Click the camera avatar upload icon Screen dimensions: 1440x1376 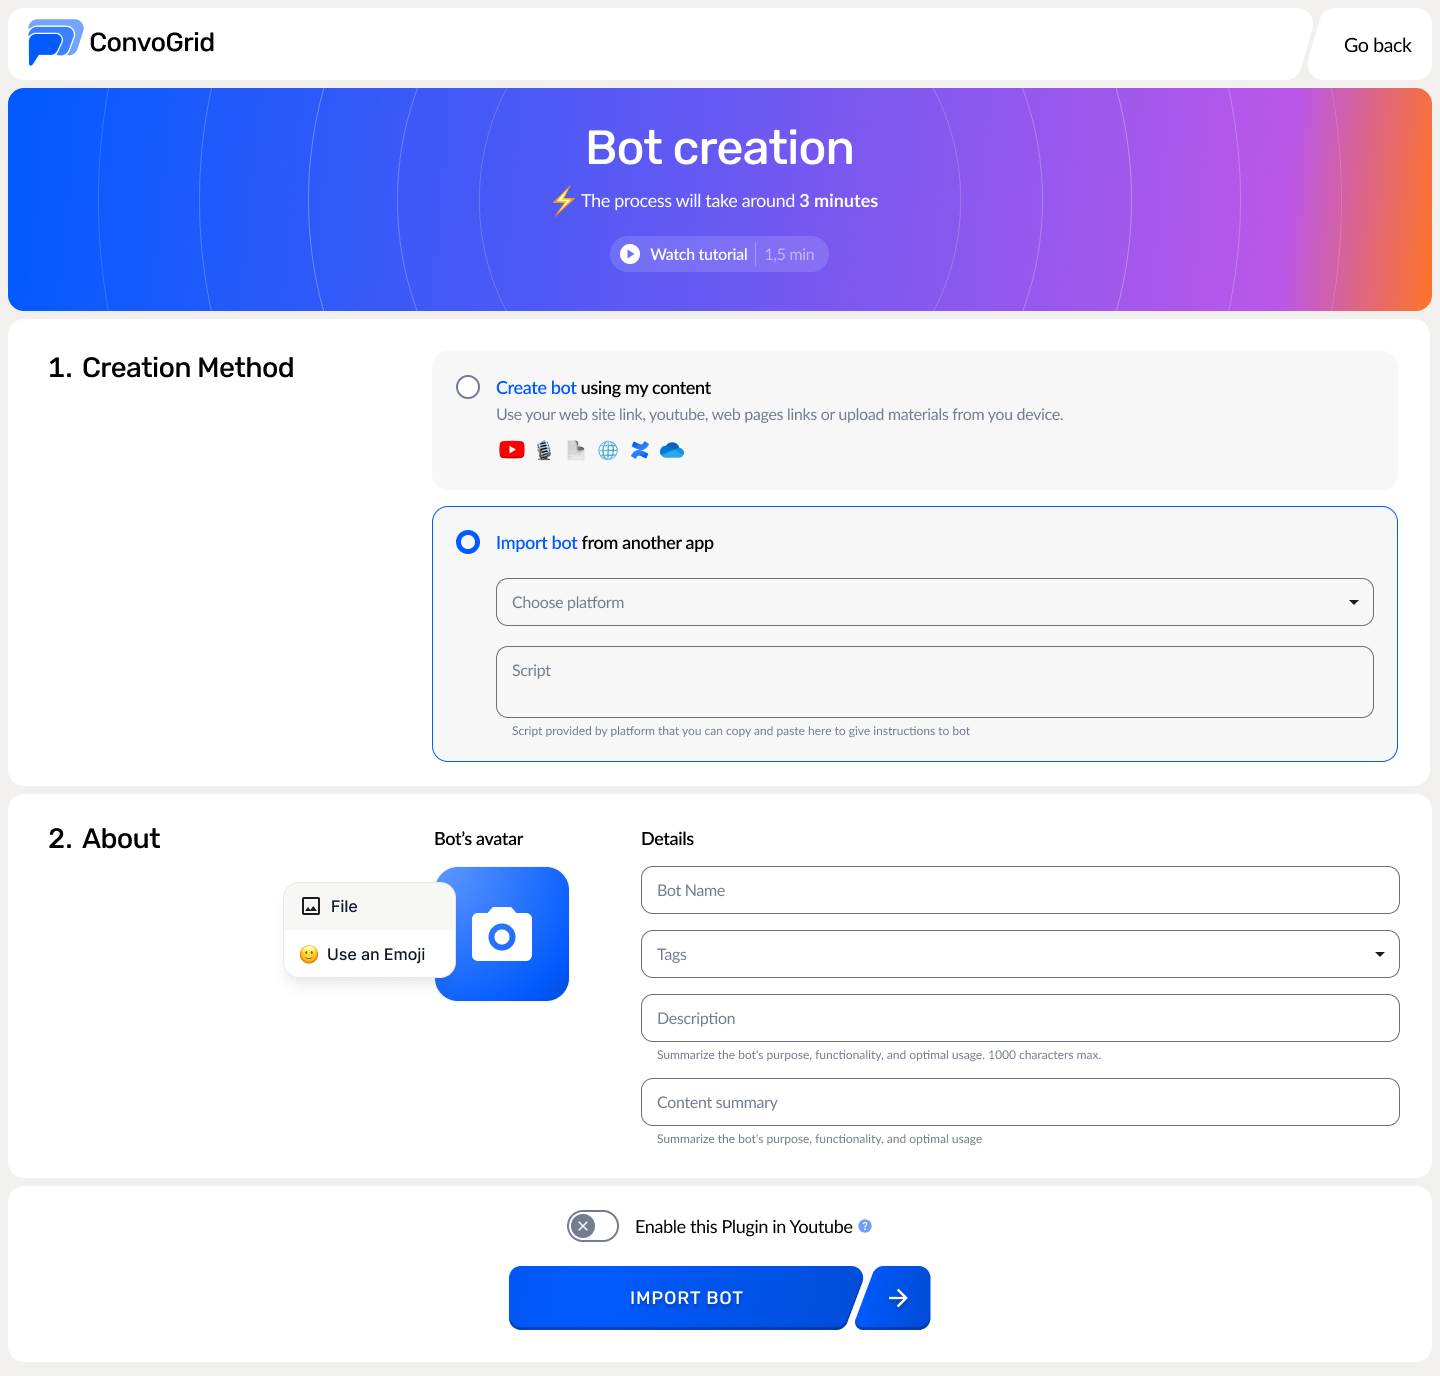coord(502,934)
